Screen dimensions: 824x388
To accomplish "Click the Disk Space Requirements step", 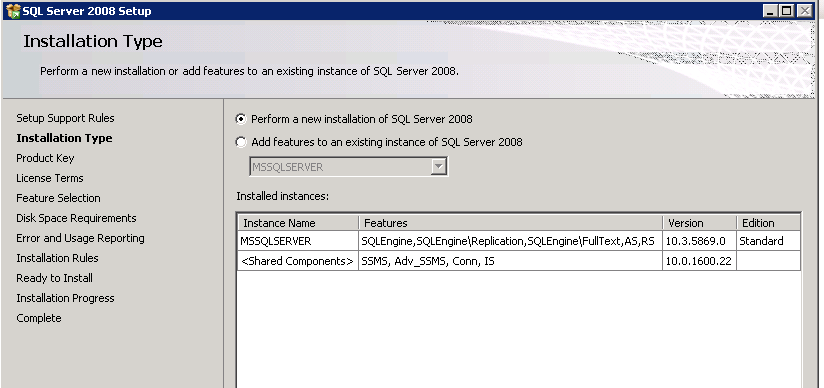I will click(x=76, y=218).
